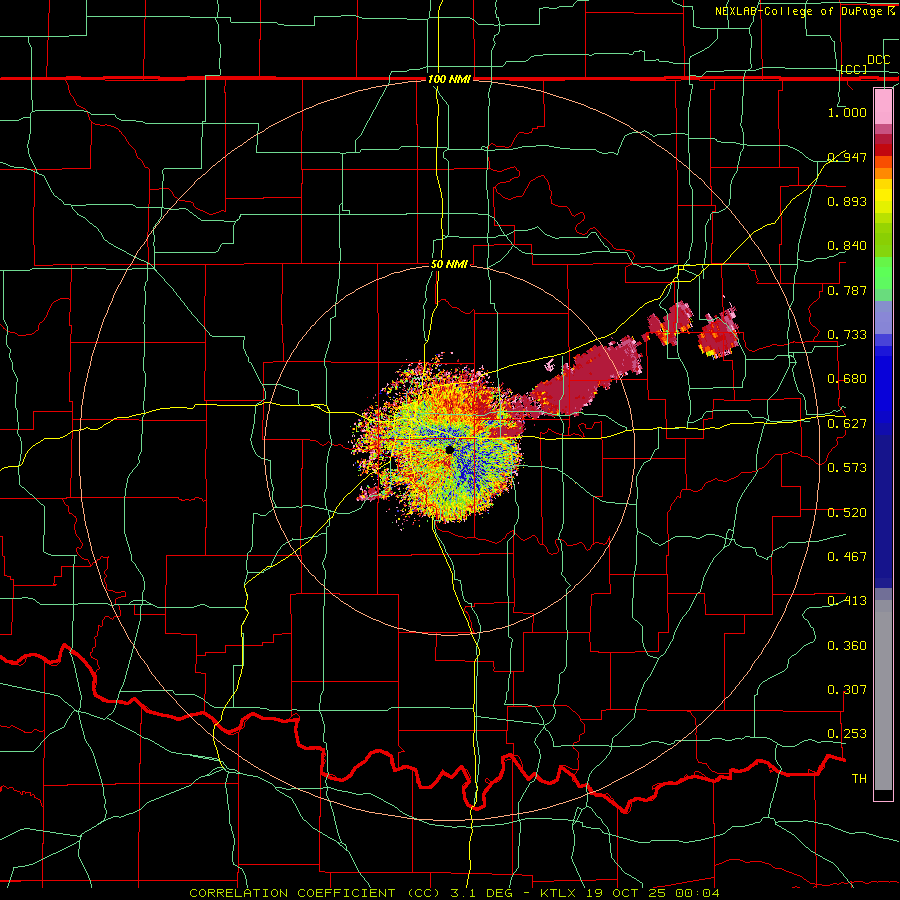The height and width of the screenshot is (900, 900).
Task: Select the 0.840 scale value
Action: pos(847,246)
